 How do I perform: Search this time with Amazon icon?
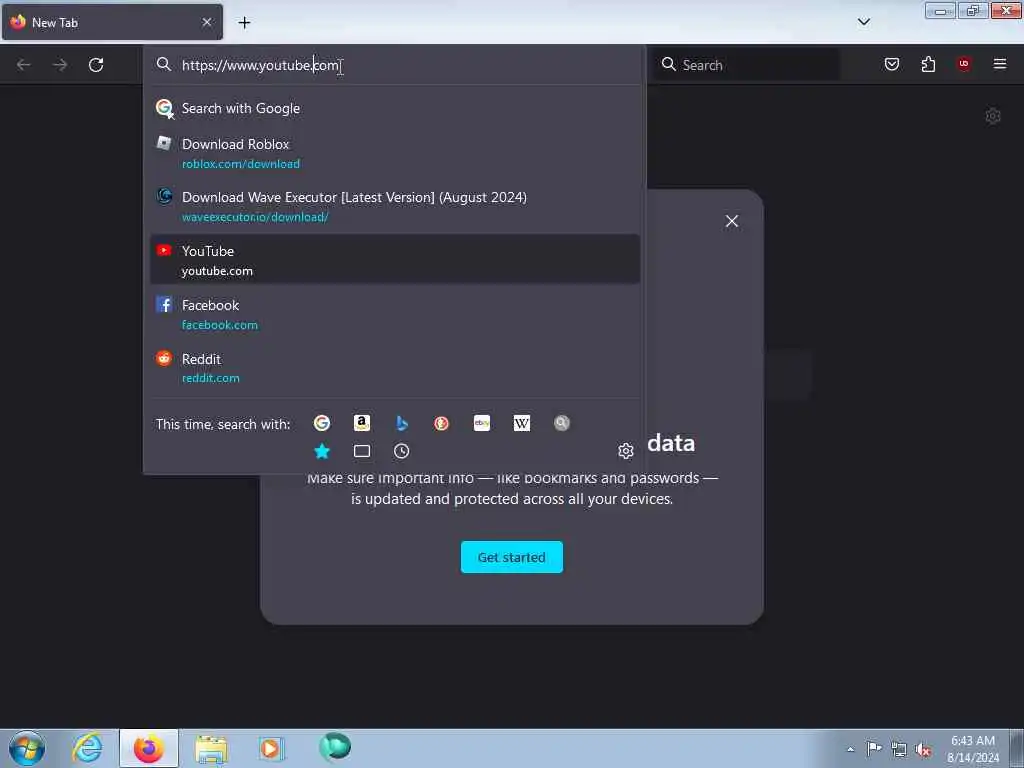coord(362,423)
